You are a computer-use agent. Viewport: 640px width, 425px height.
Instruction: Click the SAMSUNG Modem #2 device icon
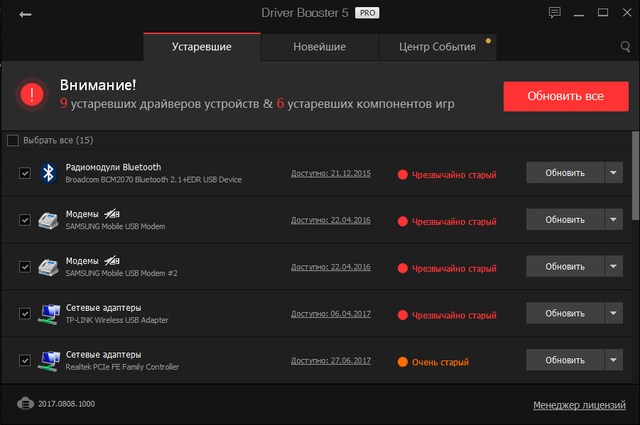pos(49,267)
